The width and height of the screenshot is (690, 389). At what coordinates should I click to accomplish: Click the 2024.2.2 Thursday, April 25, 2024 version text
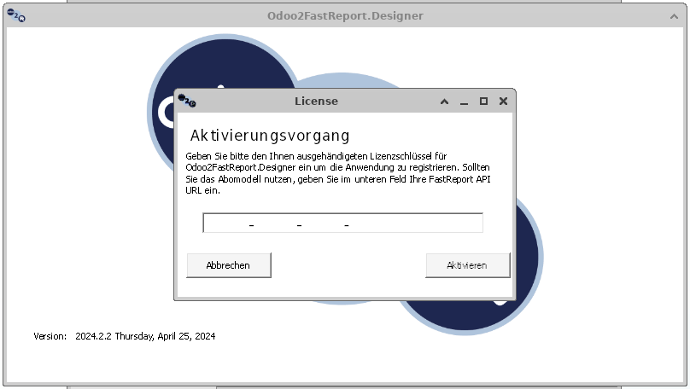(145, 336)
